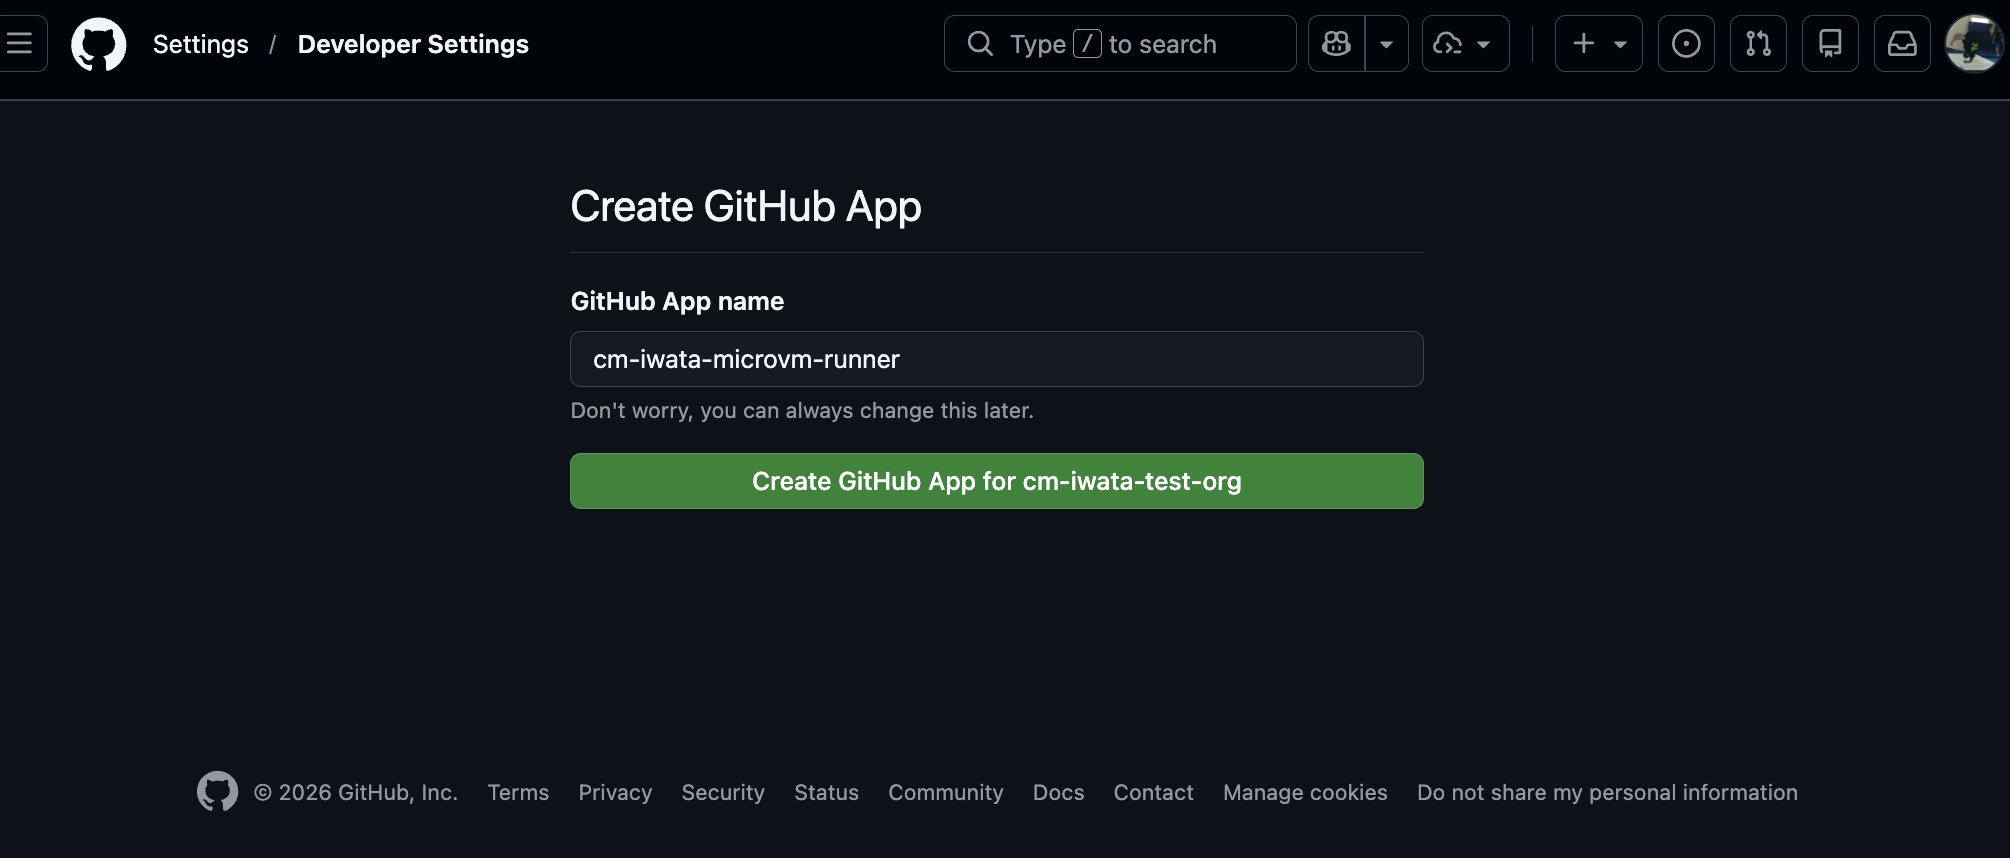Click the magnifier search icon
The width and height of the screenshot is (2010, 858).
coord(981,44)
